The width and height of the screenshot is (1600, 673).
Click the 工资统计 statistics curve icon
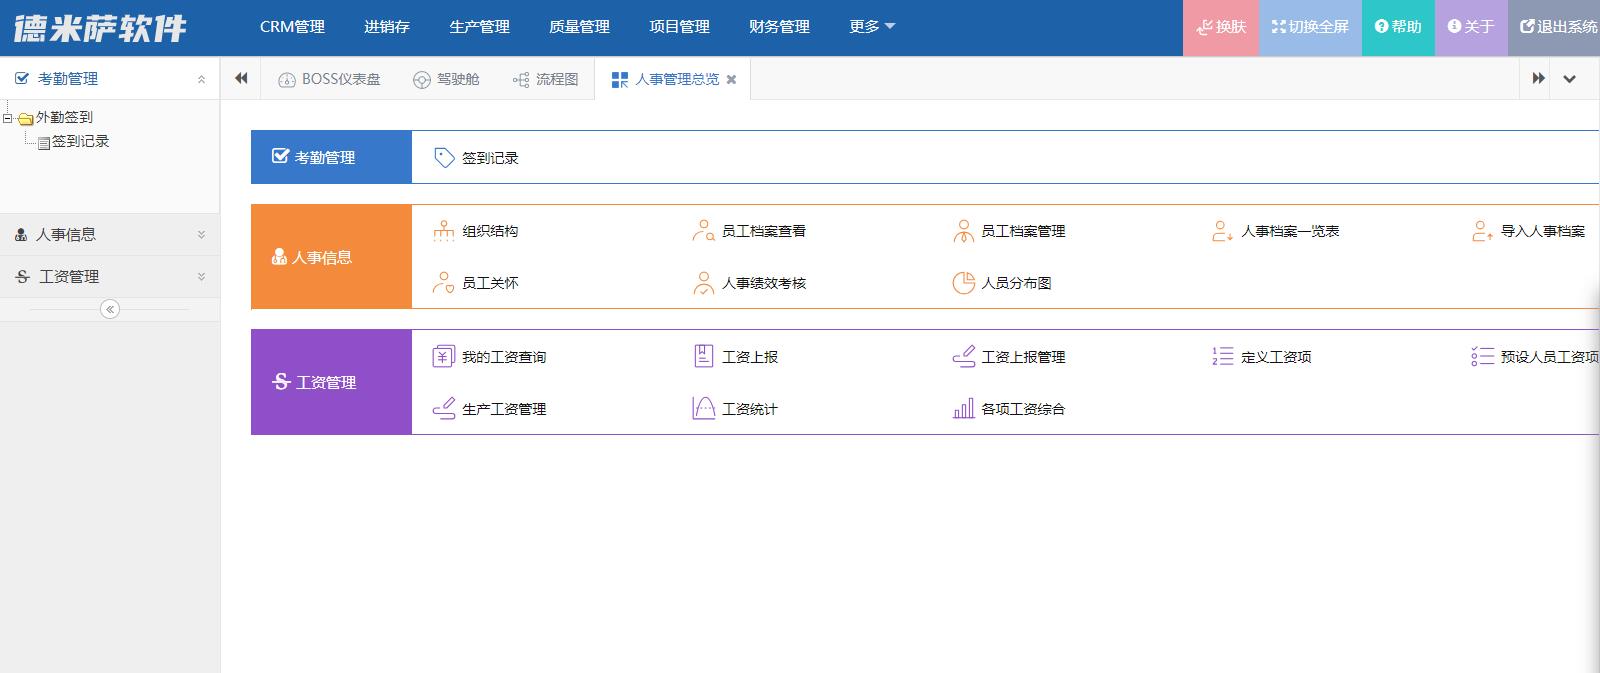coord(704,409)
